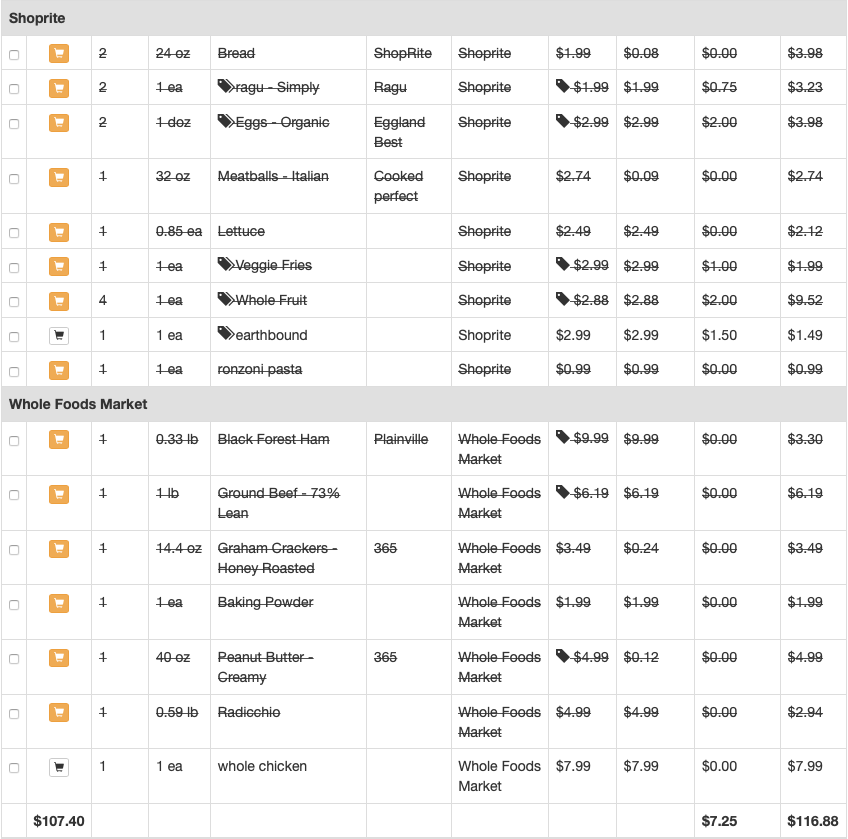The image size is (848, 839).
Task: Click orange cart icon for Lettuce row
Action: click(x=59, y=232)
